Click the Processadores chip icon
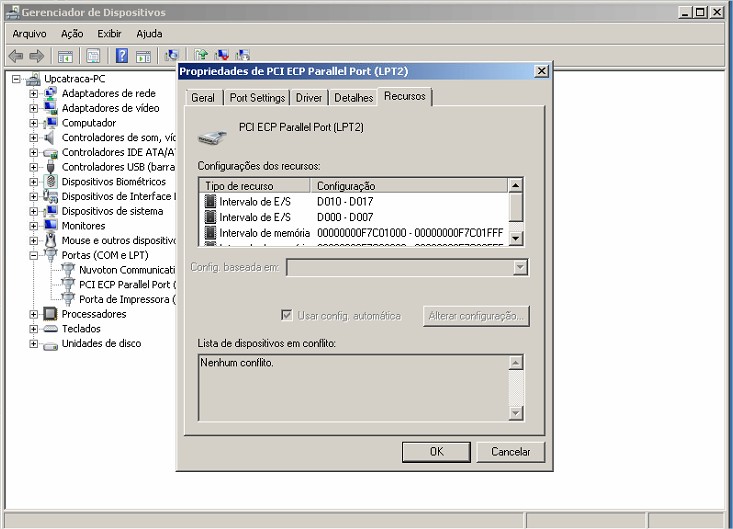Screen dimensions: 733x529 (50, 314)
